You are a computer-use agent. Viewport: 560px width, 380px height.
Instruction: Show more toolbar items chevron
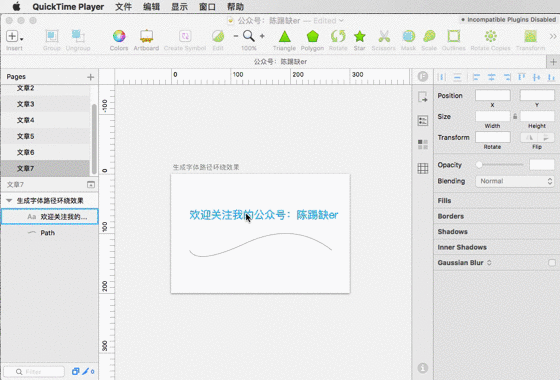pos(553,36)
